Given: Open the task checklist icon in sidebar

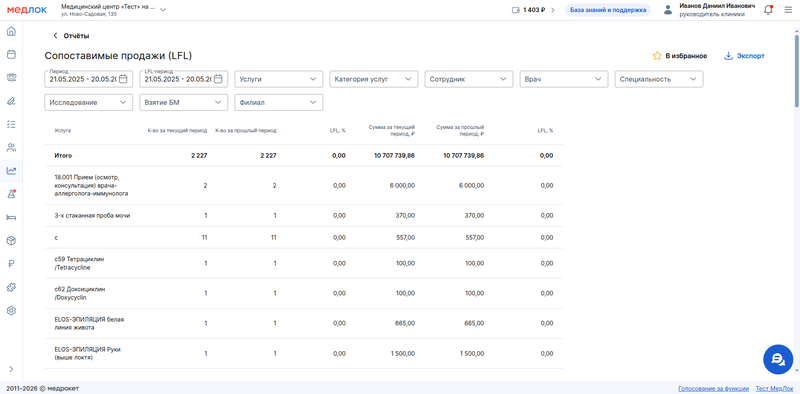Looking at the screenshot, I should coord(11,124).
